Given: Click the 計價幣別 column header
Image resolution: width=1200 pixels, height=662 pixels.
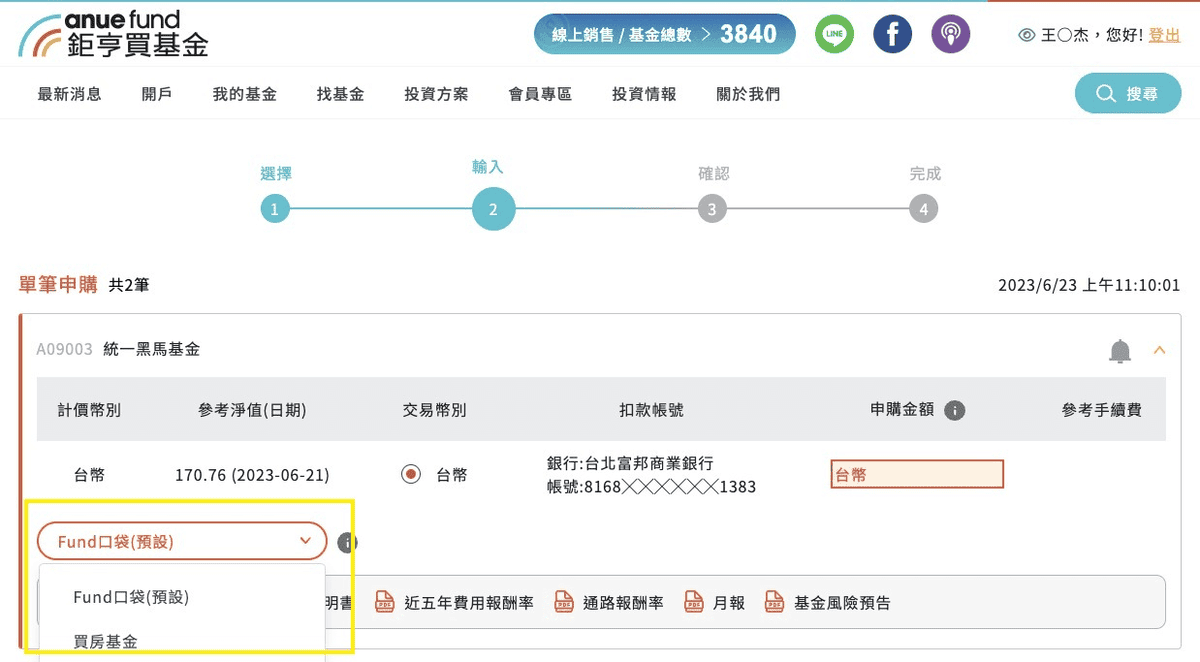Looking at the screenshot, I should [x=89, y=410].
